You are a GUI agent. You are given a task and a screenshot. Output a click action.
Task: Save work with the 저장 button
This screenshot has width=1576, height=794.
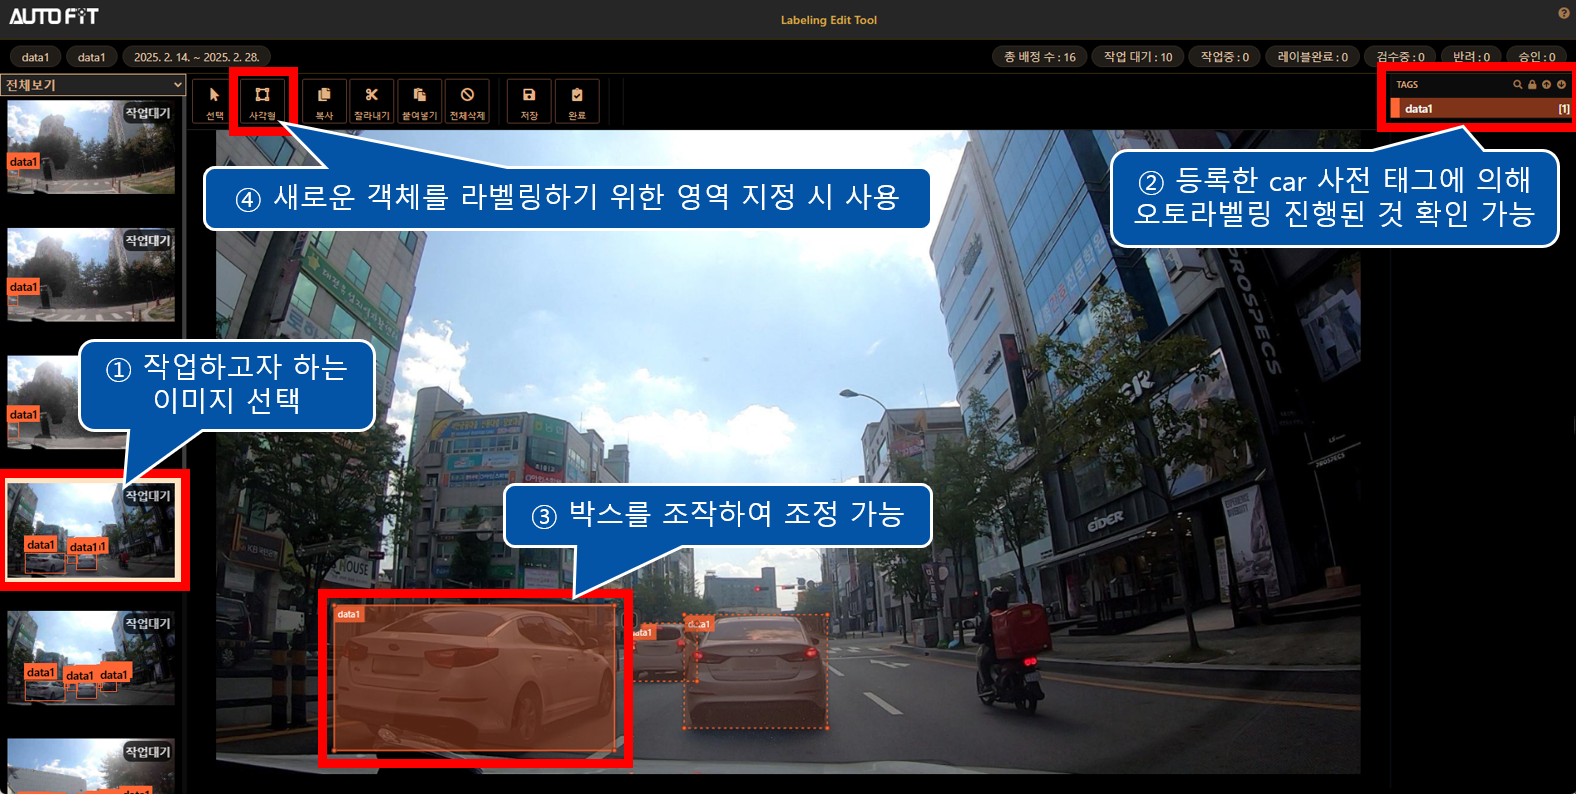pos(529,101)
